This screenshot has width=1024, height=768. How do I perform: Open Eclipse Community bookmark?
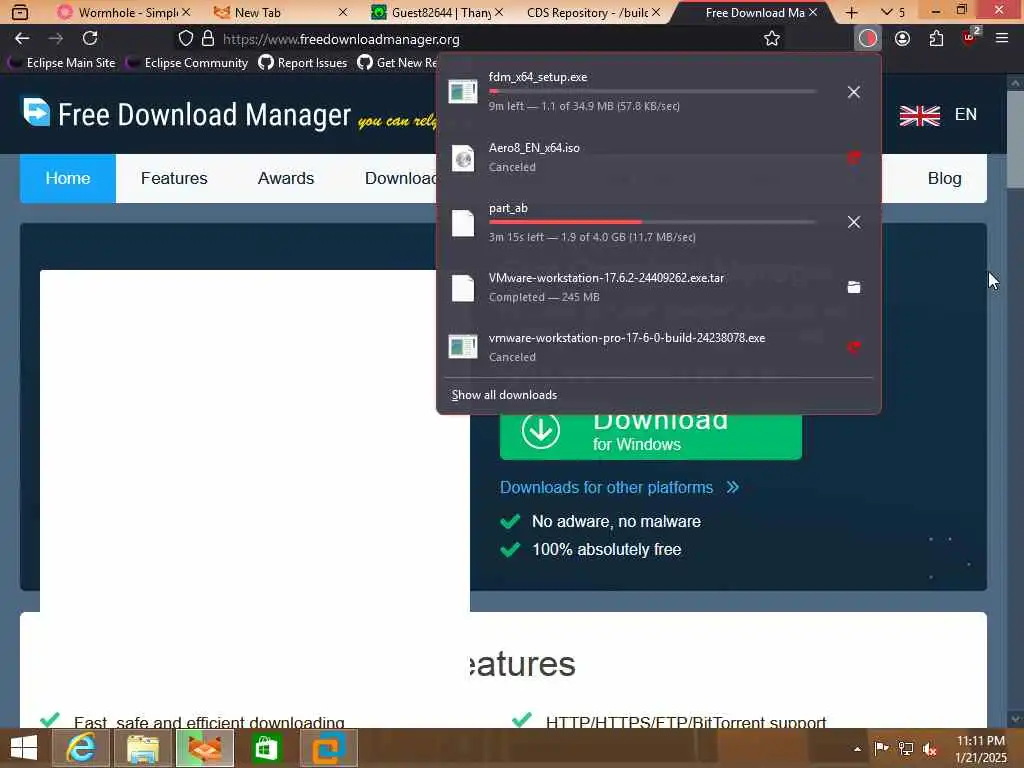tap(187, 63)
